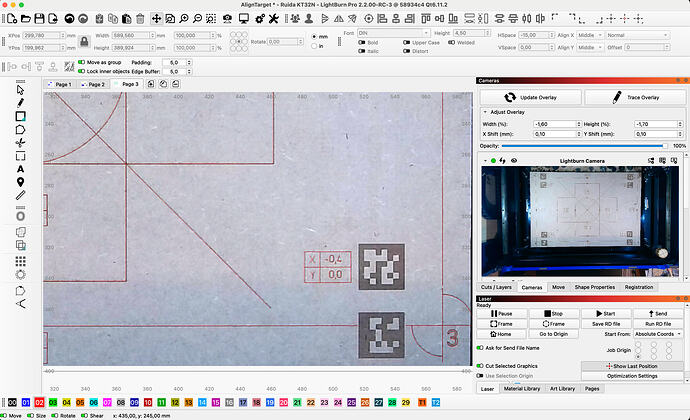Select the mm units radio button
Screen dimensions: 690x420
tap(314, 37)
